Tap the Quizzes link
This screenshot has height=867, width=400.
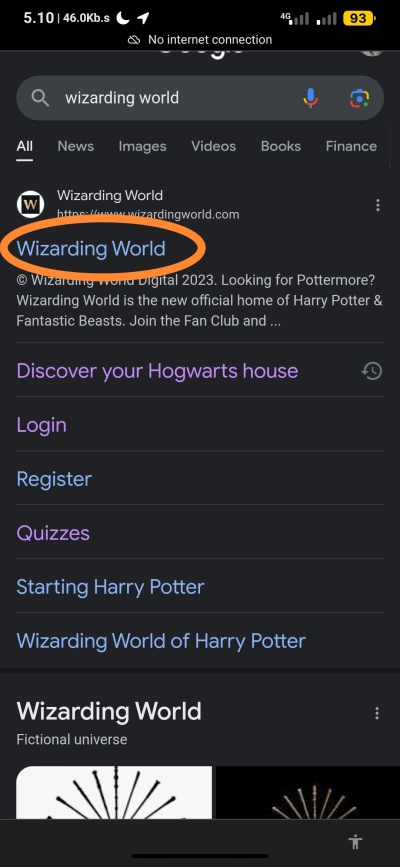(53, 533)
